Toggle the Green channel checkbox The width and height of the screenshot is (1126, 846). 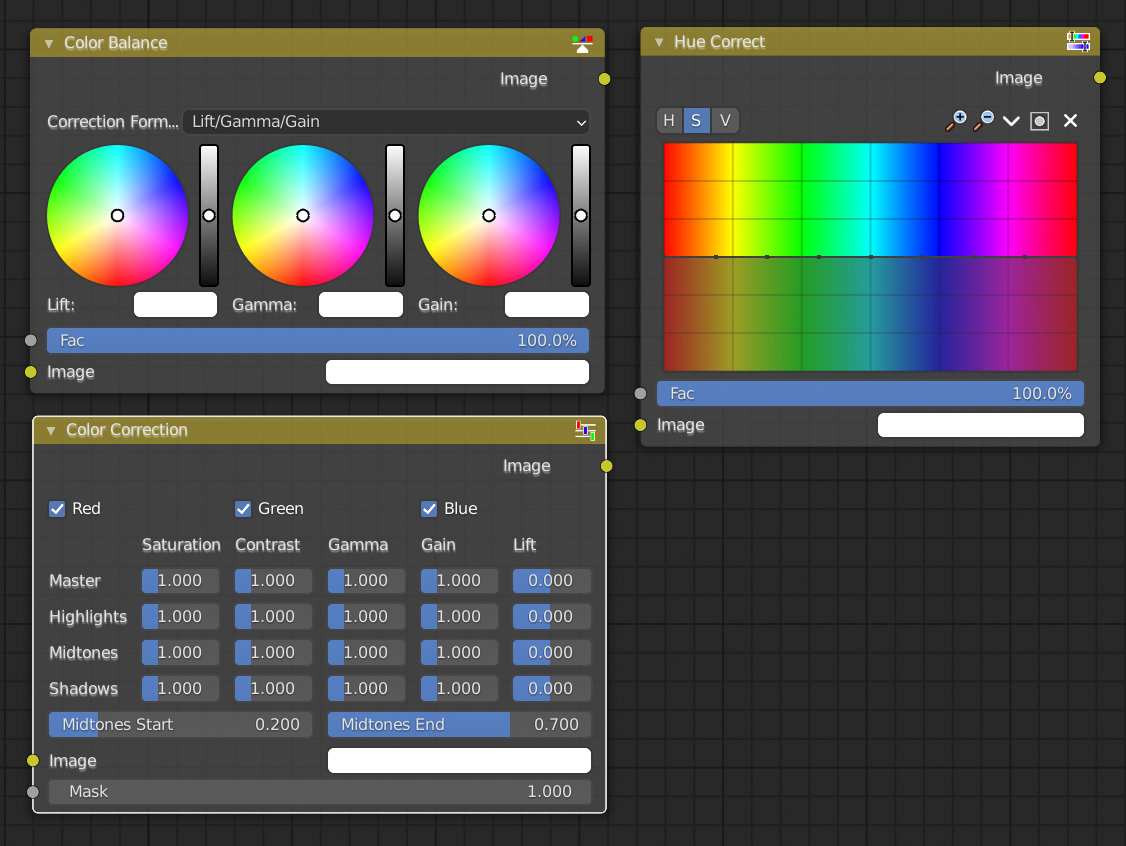[243, 508]
